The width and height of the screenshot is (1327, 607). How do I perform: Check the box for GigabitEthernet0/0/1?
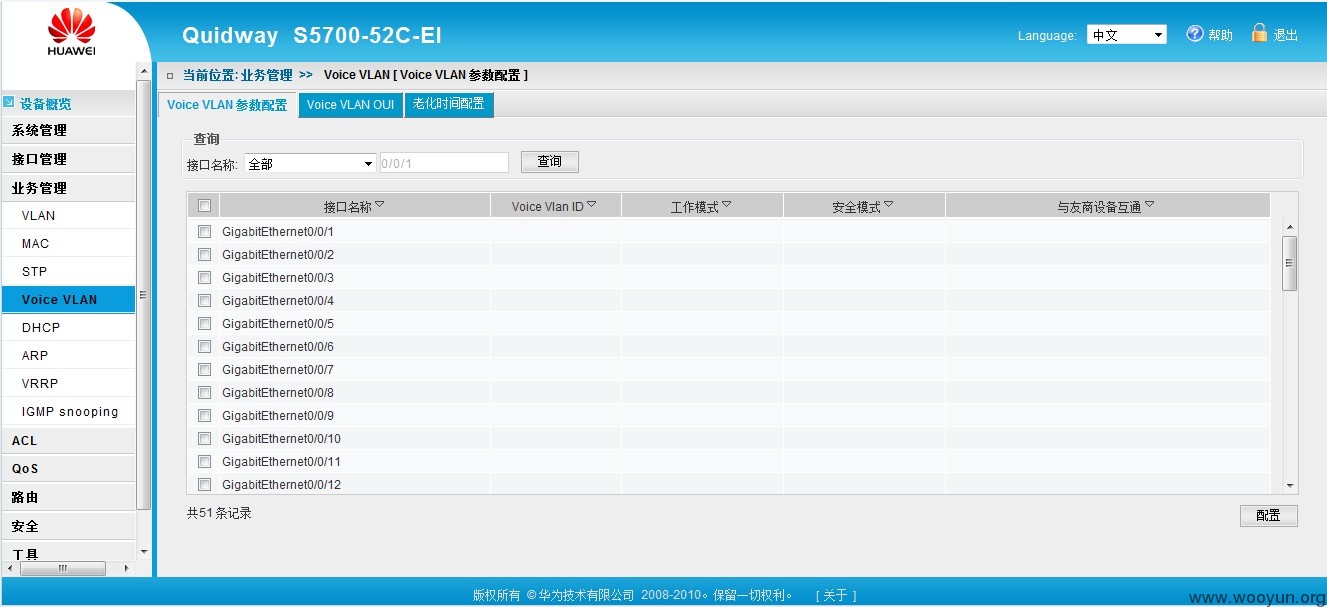[x=204, y=232]
